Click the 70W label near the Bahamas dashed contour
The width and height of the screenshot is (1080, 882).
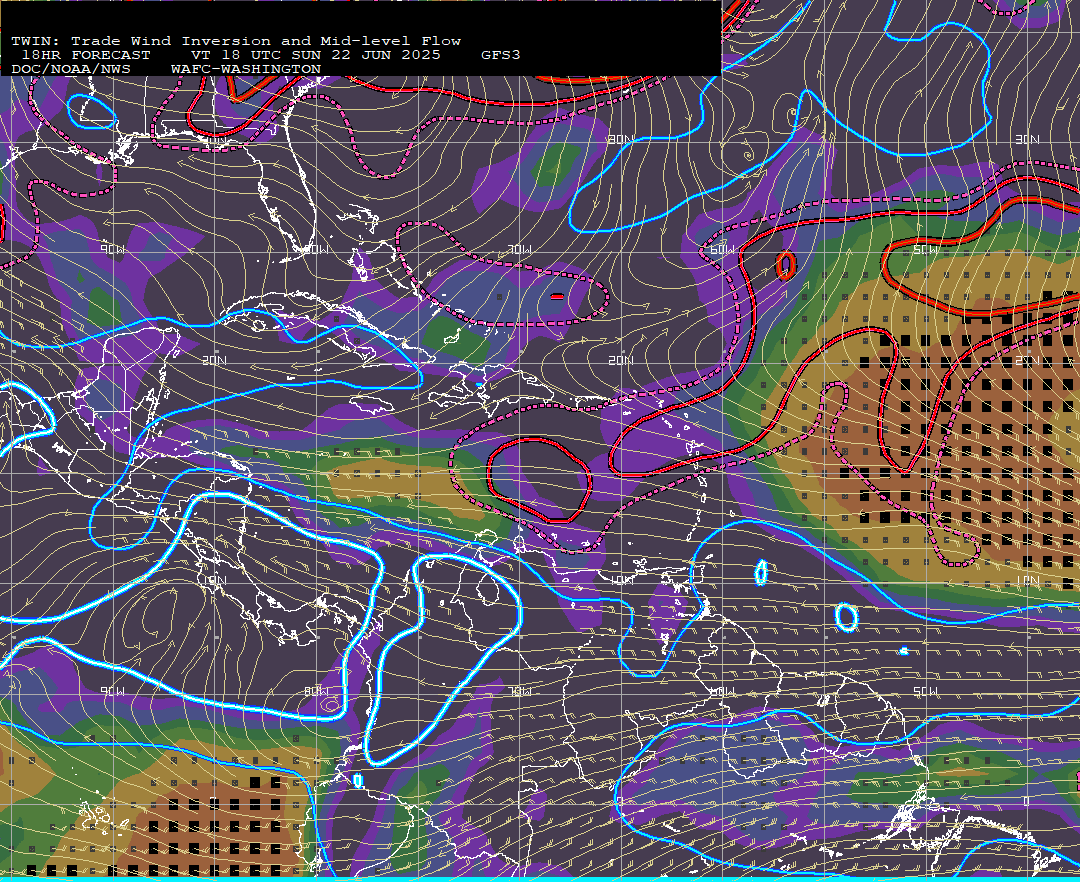pyautogui.click(x=519, y=249)
